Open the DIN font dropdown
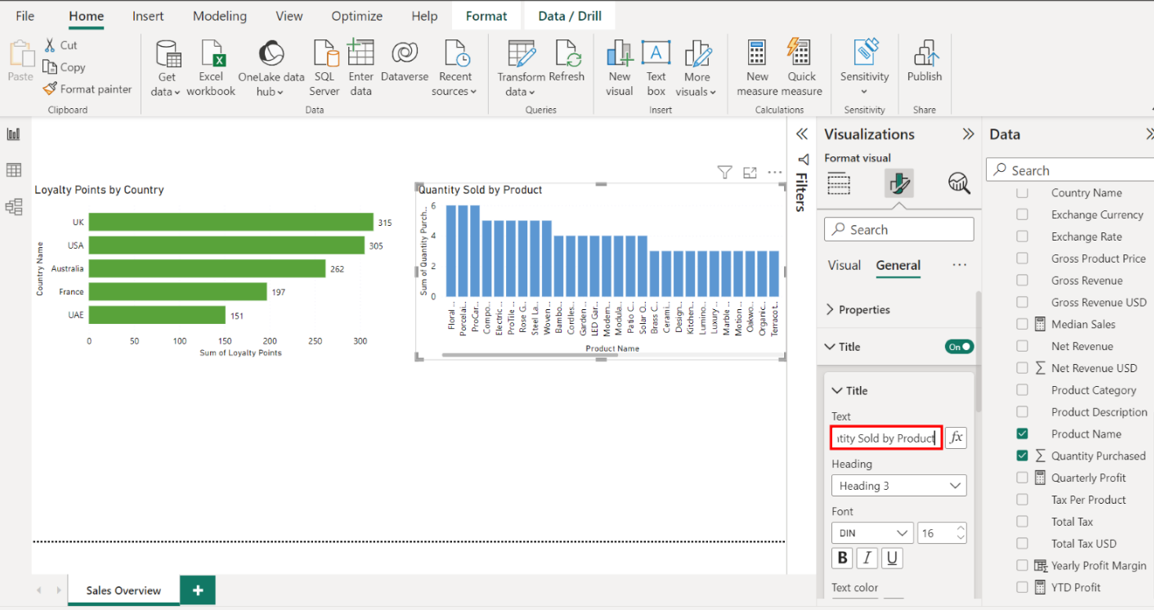 pyautogui.click(x=871, y=533)
